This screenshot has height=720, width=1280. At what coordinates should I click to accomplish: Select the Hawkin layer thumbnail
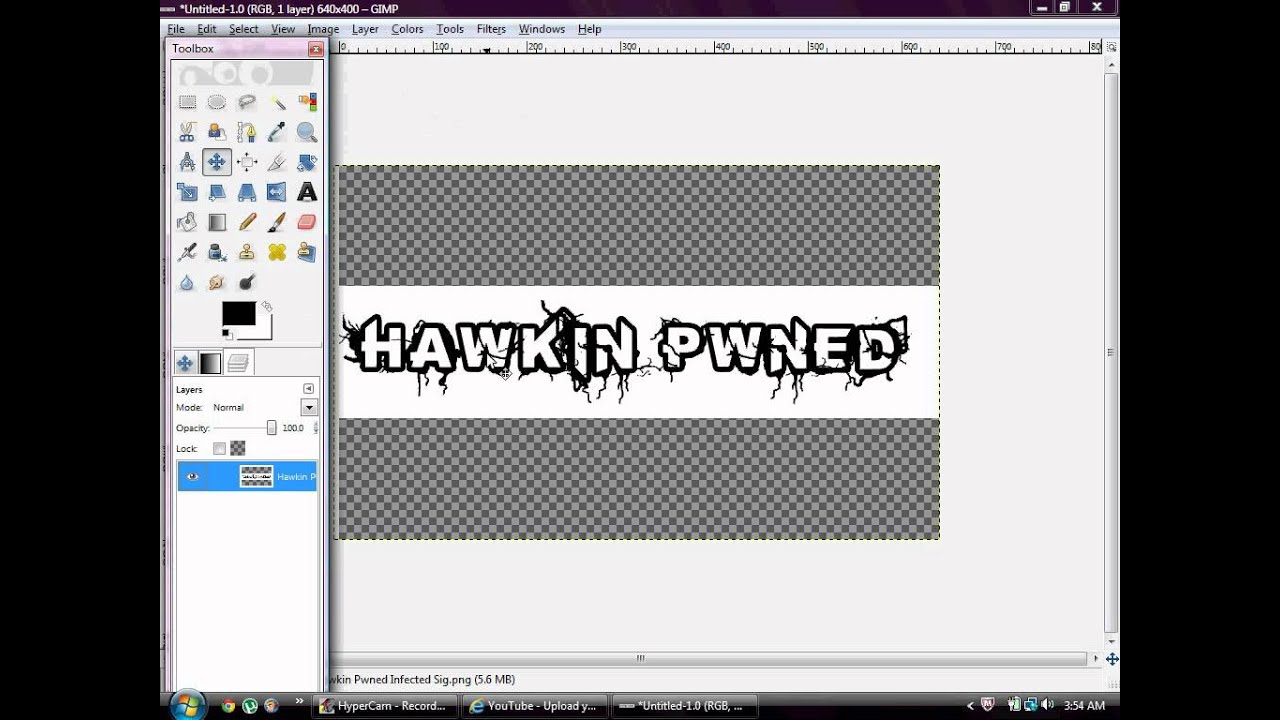point(256,477)
